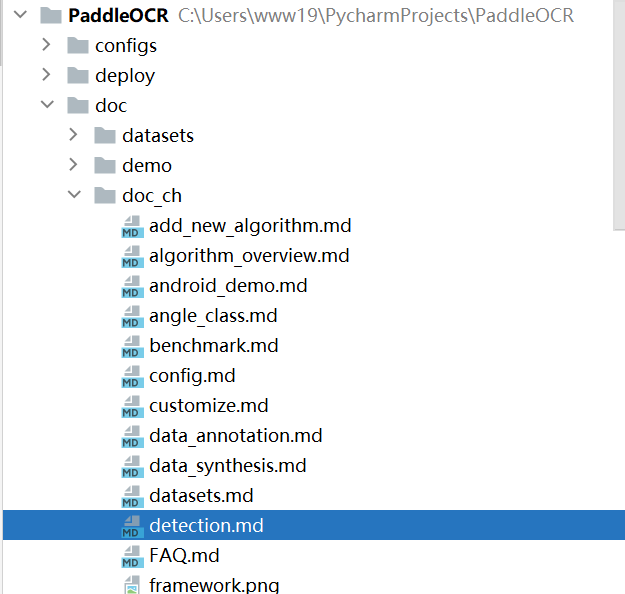
Task: Select file datasets.md
Action: point(201,496)
